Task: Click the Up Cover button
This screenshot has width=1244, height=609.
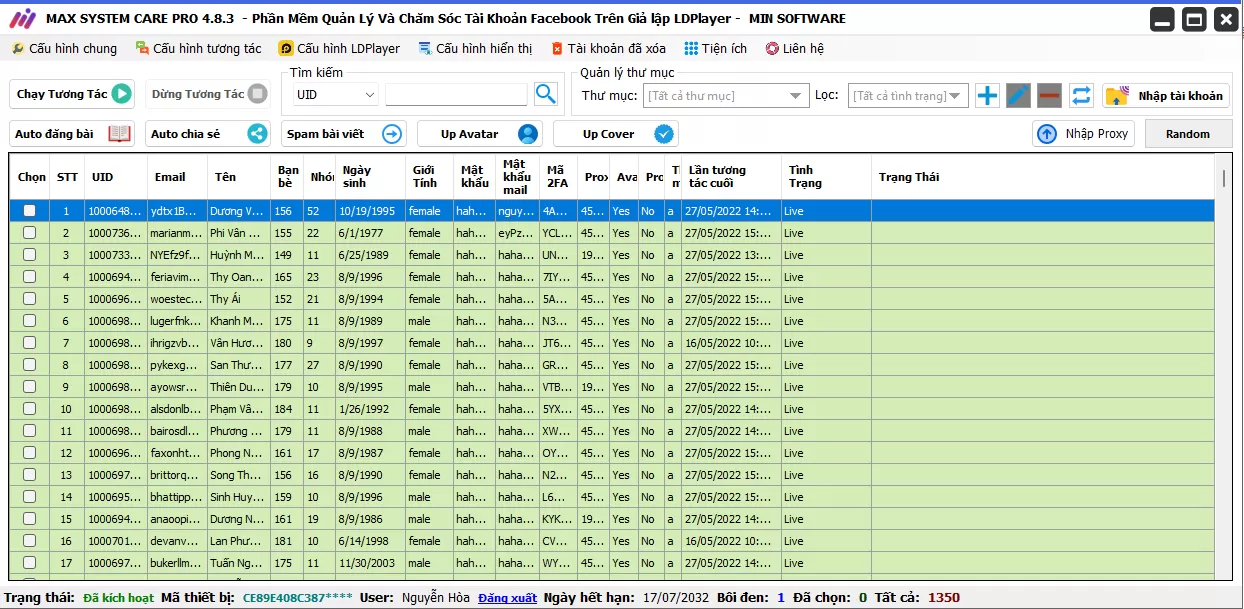Action: (615, 134)
